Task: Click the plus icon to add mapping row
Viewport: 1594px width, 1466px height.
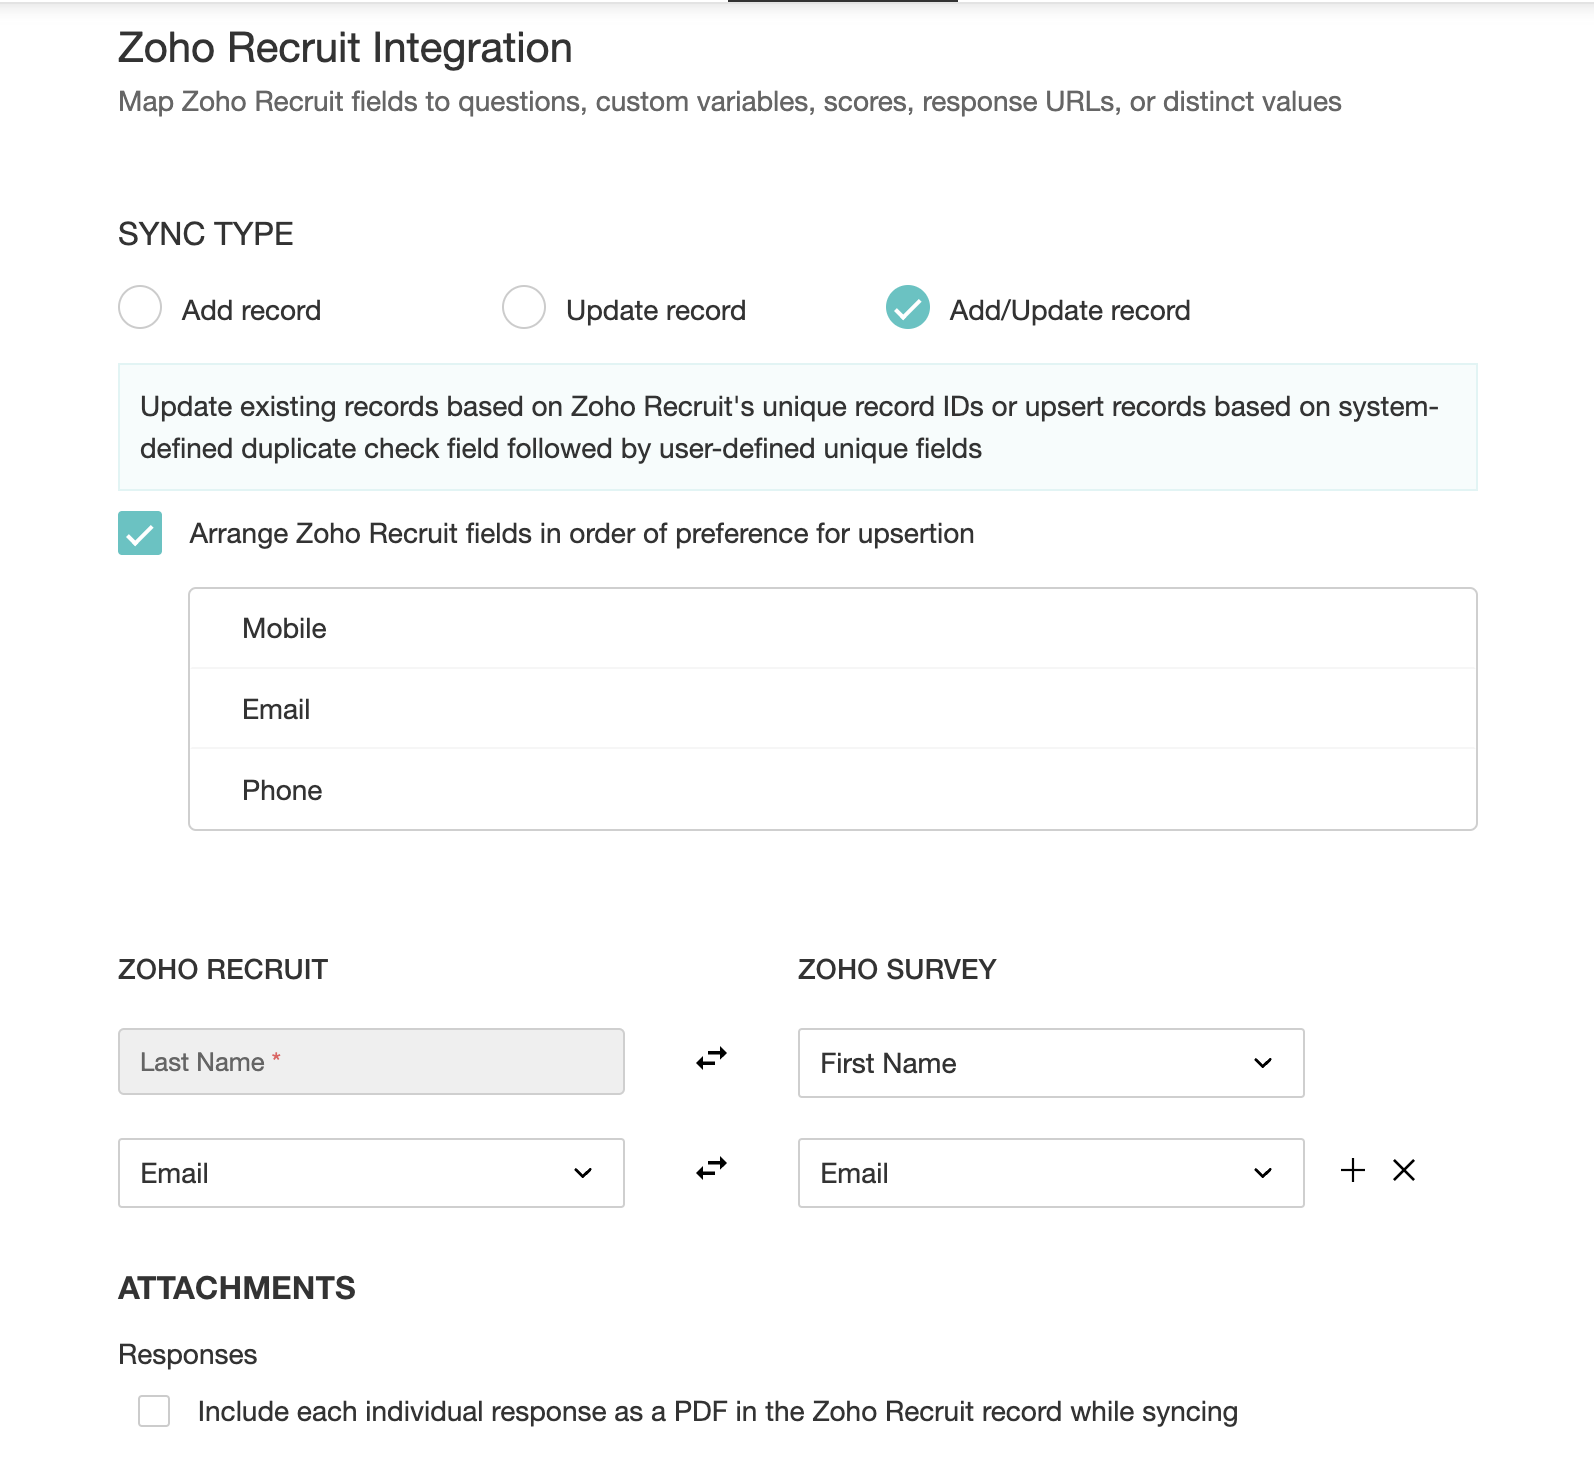Action: pyautogui.click(x=1352, y=1170)
